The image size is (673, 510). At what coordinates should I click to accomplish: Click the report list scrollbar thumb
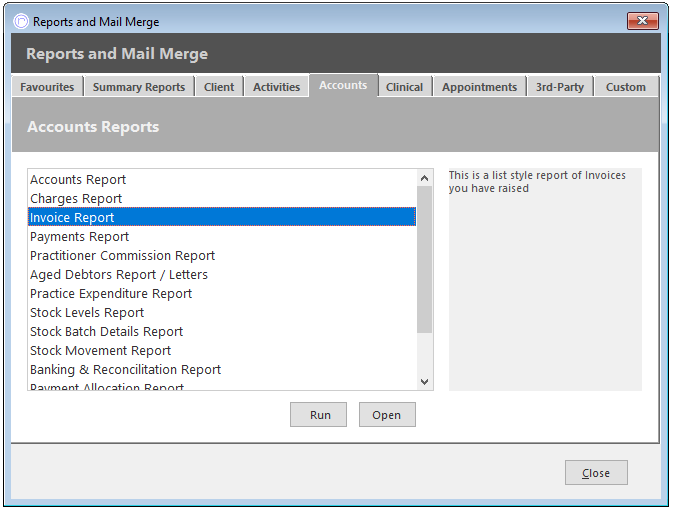[x=424, y=259]
